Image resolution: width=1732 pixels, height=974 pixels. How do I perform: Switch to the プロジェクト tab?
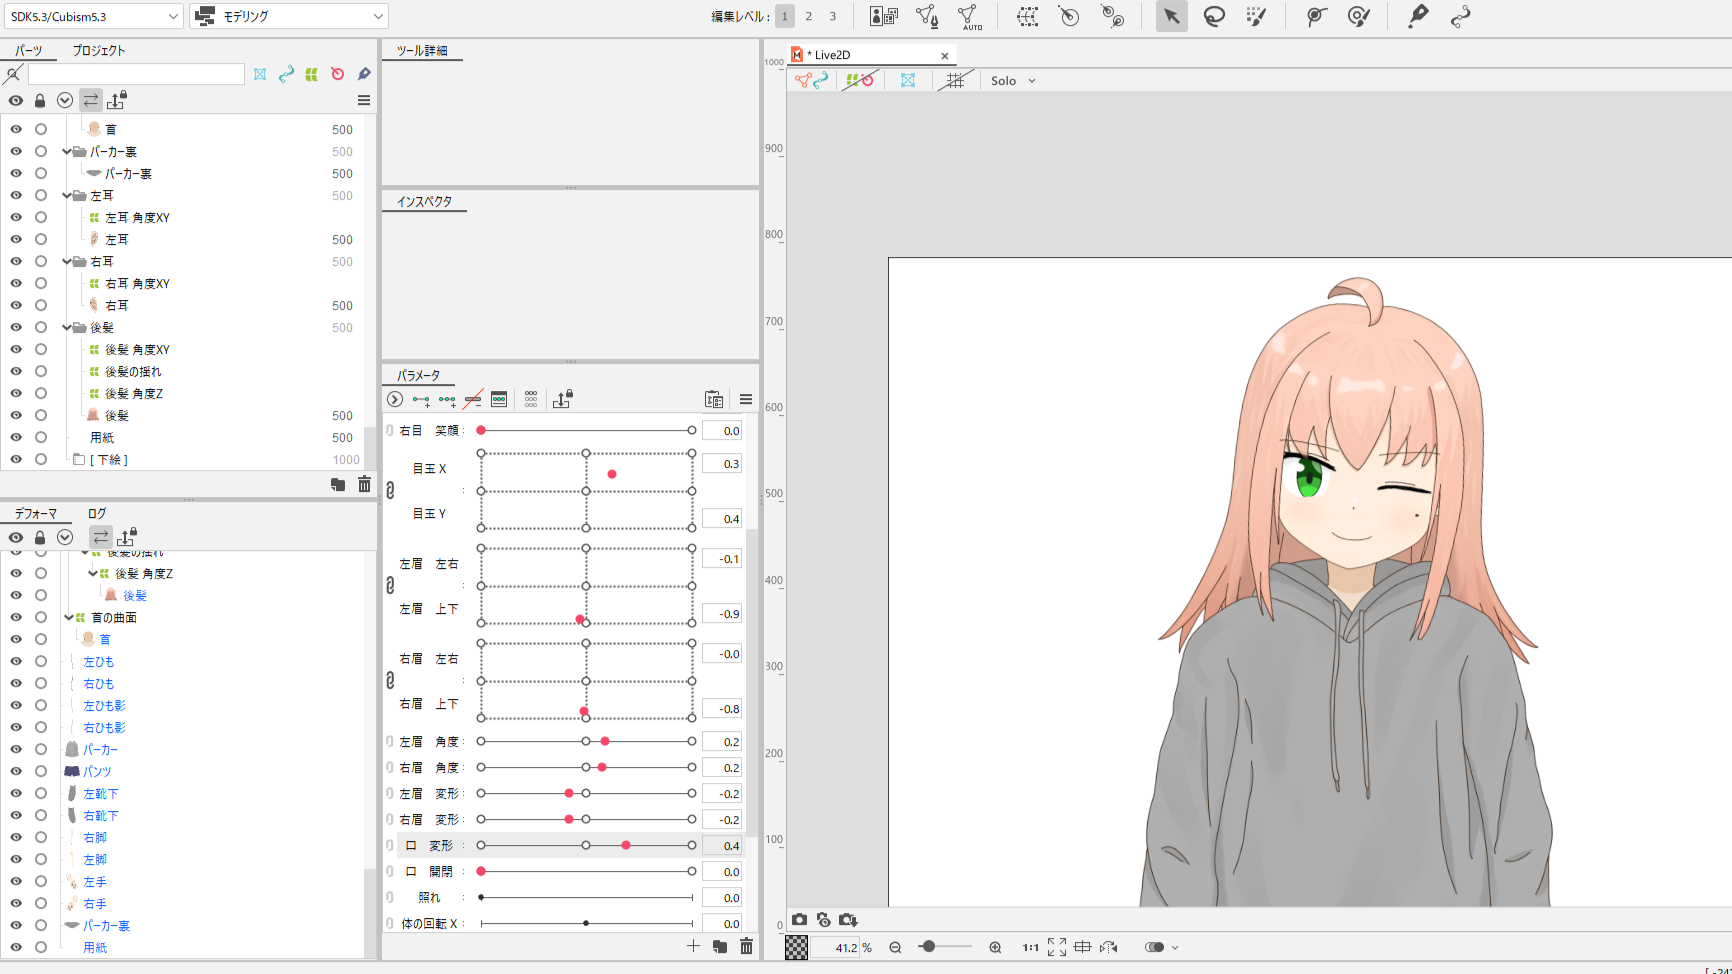[98, 50]
